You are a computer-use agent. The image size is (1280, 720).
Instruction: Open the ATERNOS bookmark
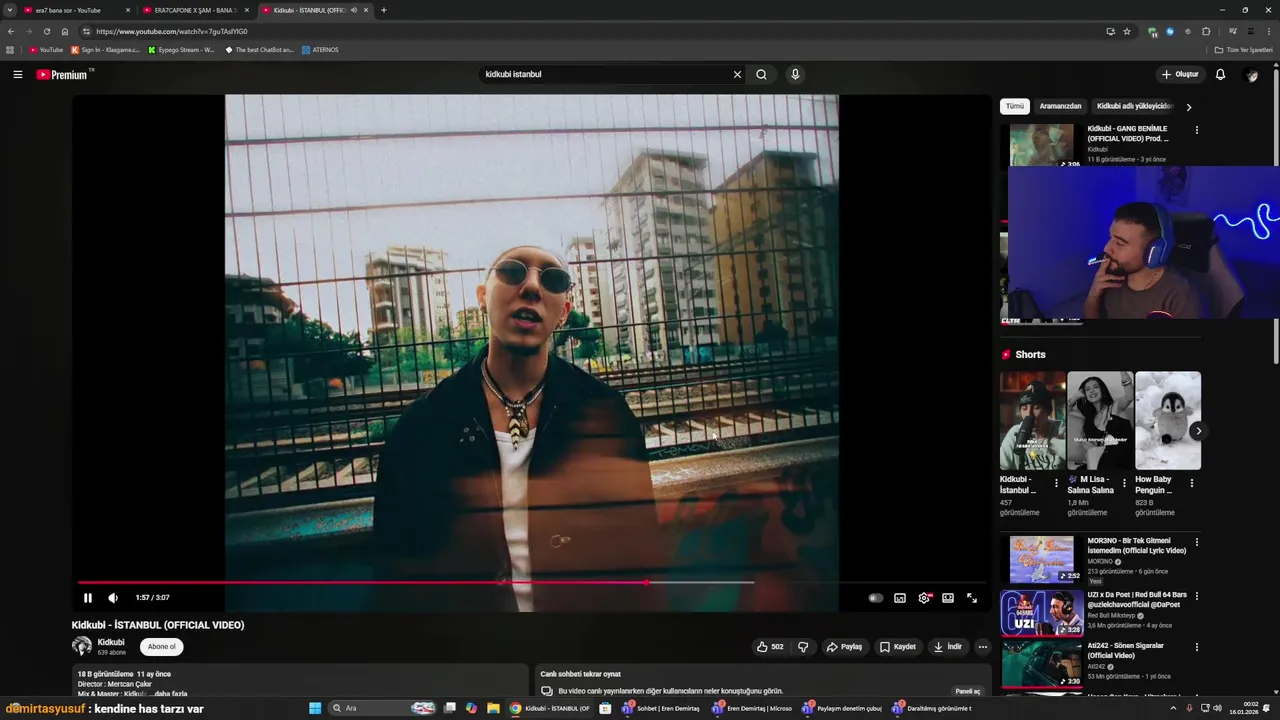tap(320, 50)
